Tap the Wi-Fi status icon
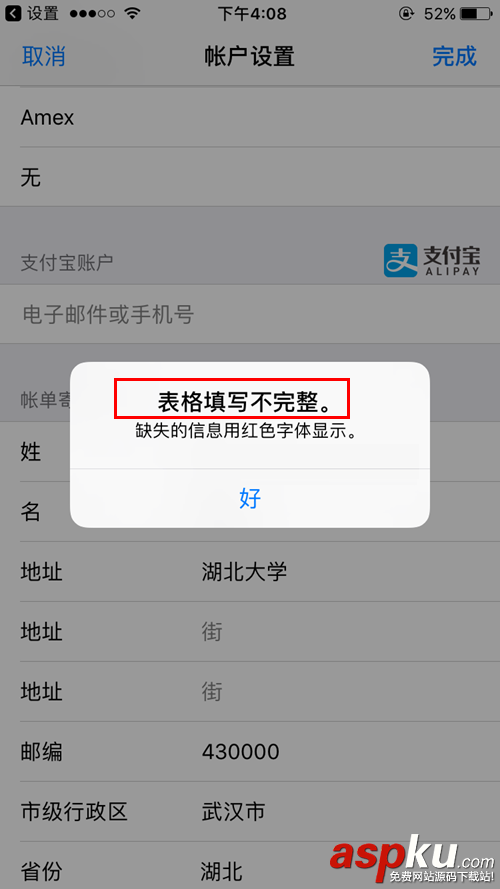 (133, 13)
